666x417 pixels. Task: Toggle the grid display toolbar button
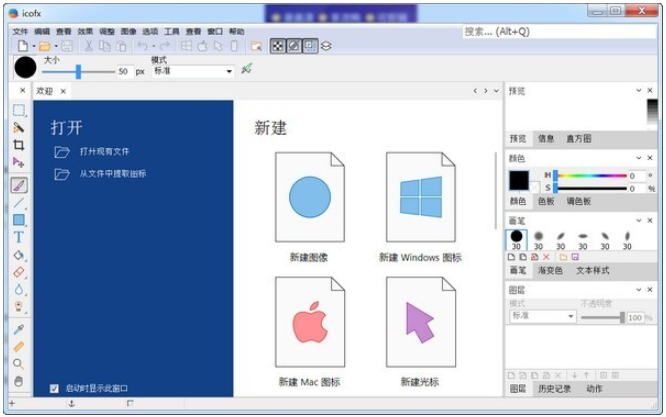pos(310,46)
